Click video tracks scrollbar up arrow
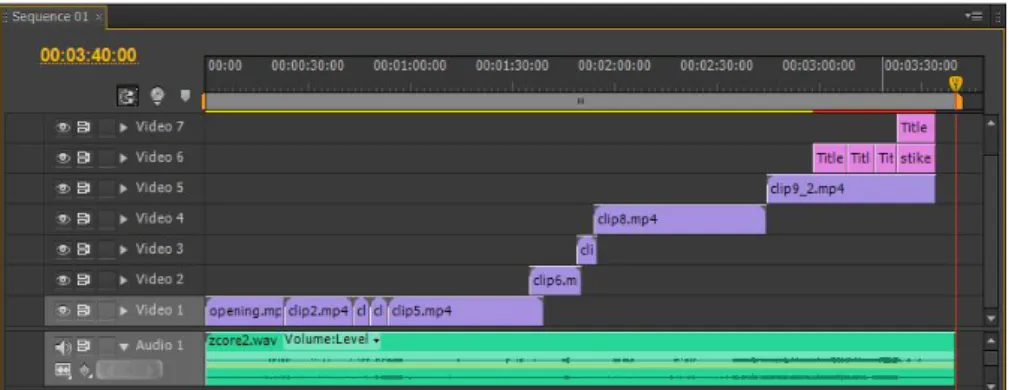 click(x=992, y=123)
